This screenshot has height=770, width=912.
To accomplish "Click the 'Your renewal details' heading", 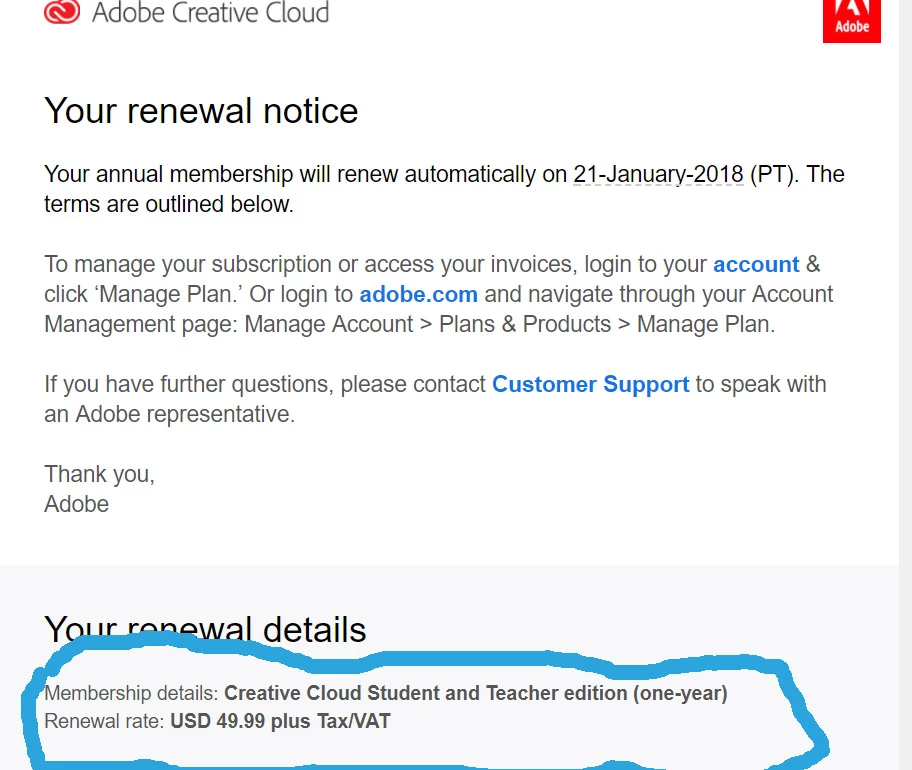I will 205,629.
